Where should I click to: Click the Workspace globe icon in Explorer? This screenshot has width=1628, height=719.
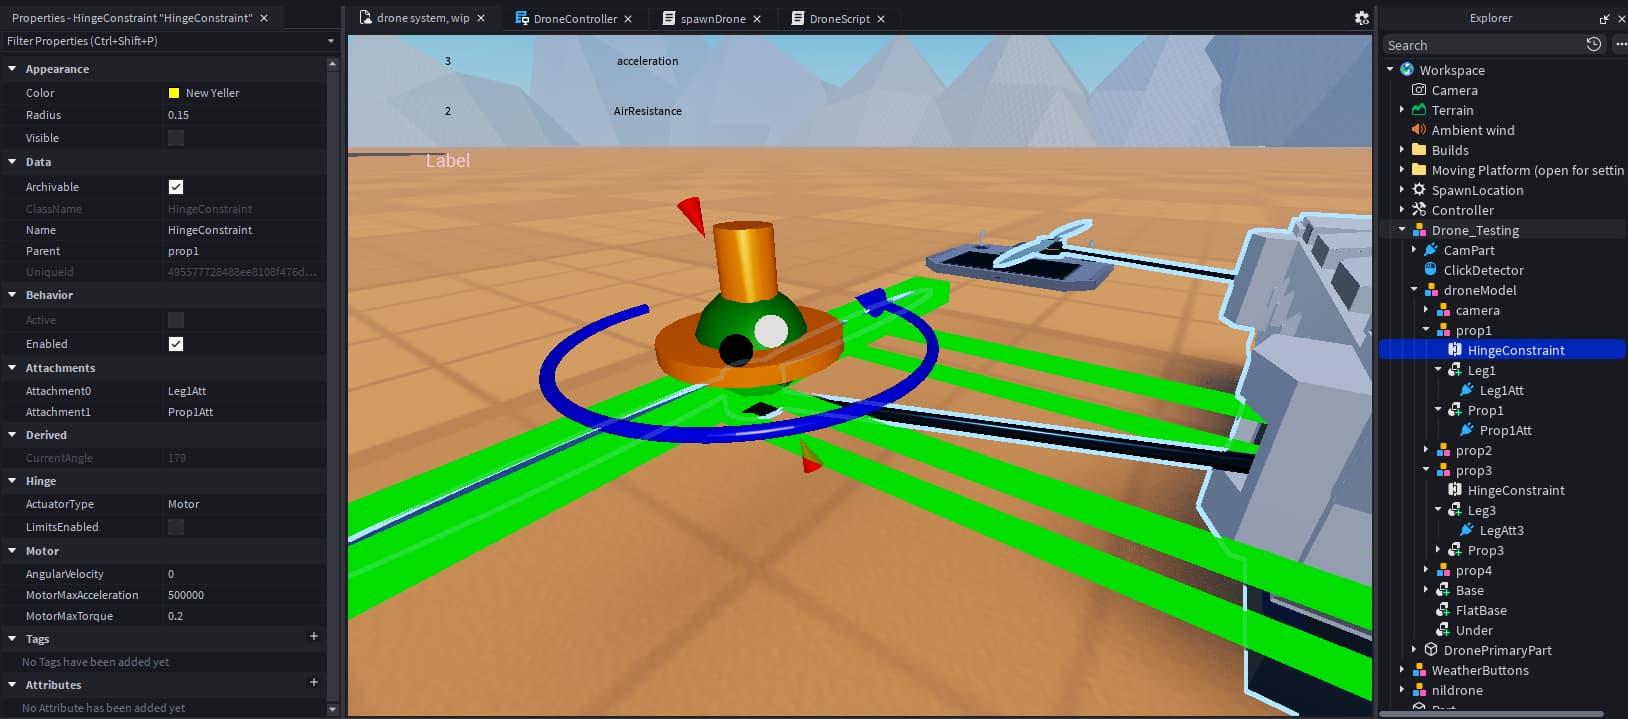coord(1407,70)
